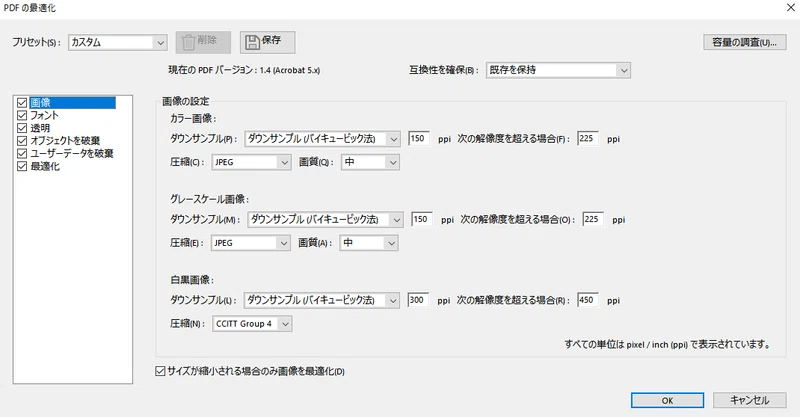Click the キャンセル button
This screenshot has height=417, width=800.
click(749, 400)
